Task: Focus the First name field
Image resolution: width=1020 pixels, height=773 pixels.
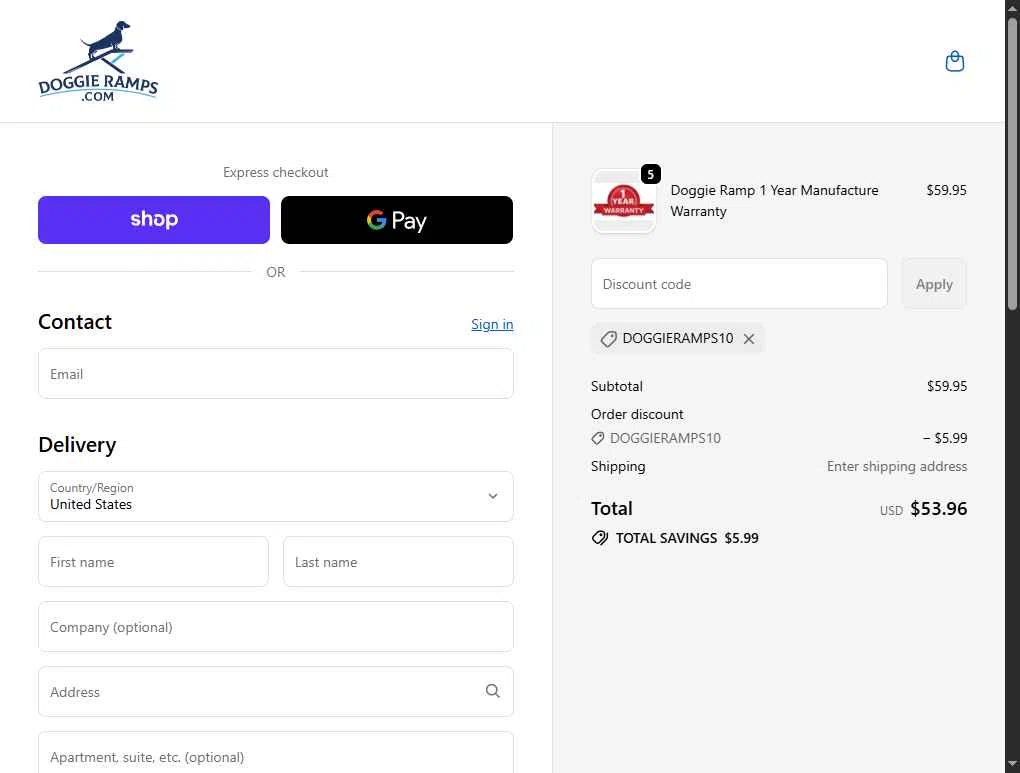Action: click(154, 562)
